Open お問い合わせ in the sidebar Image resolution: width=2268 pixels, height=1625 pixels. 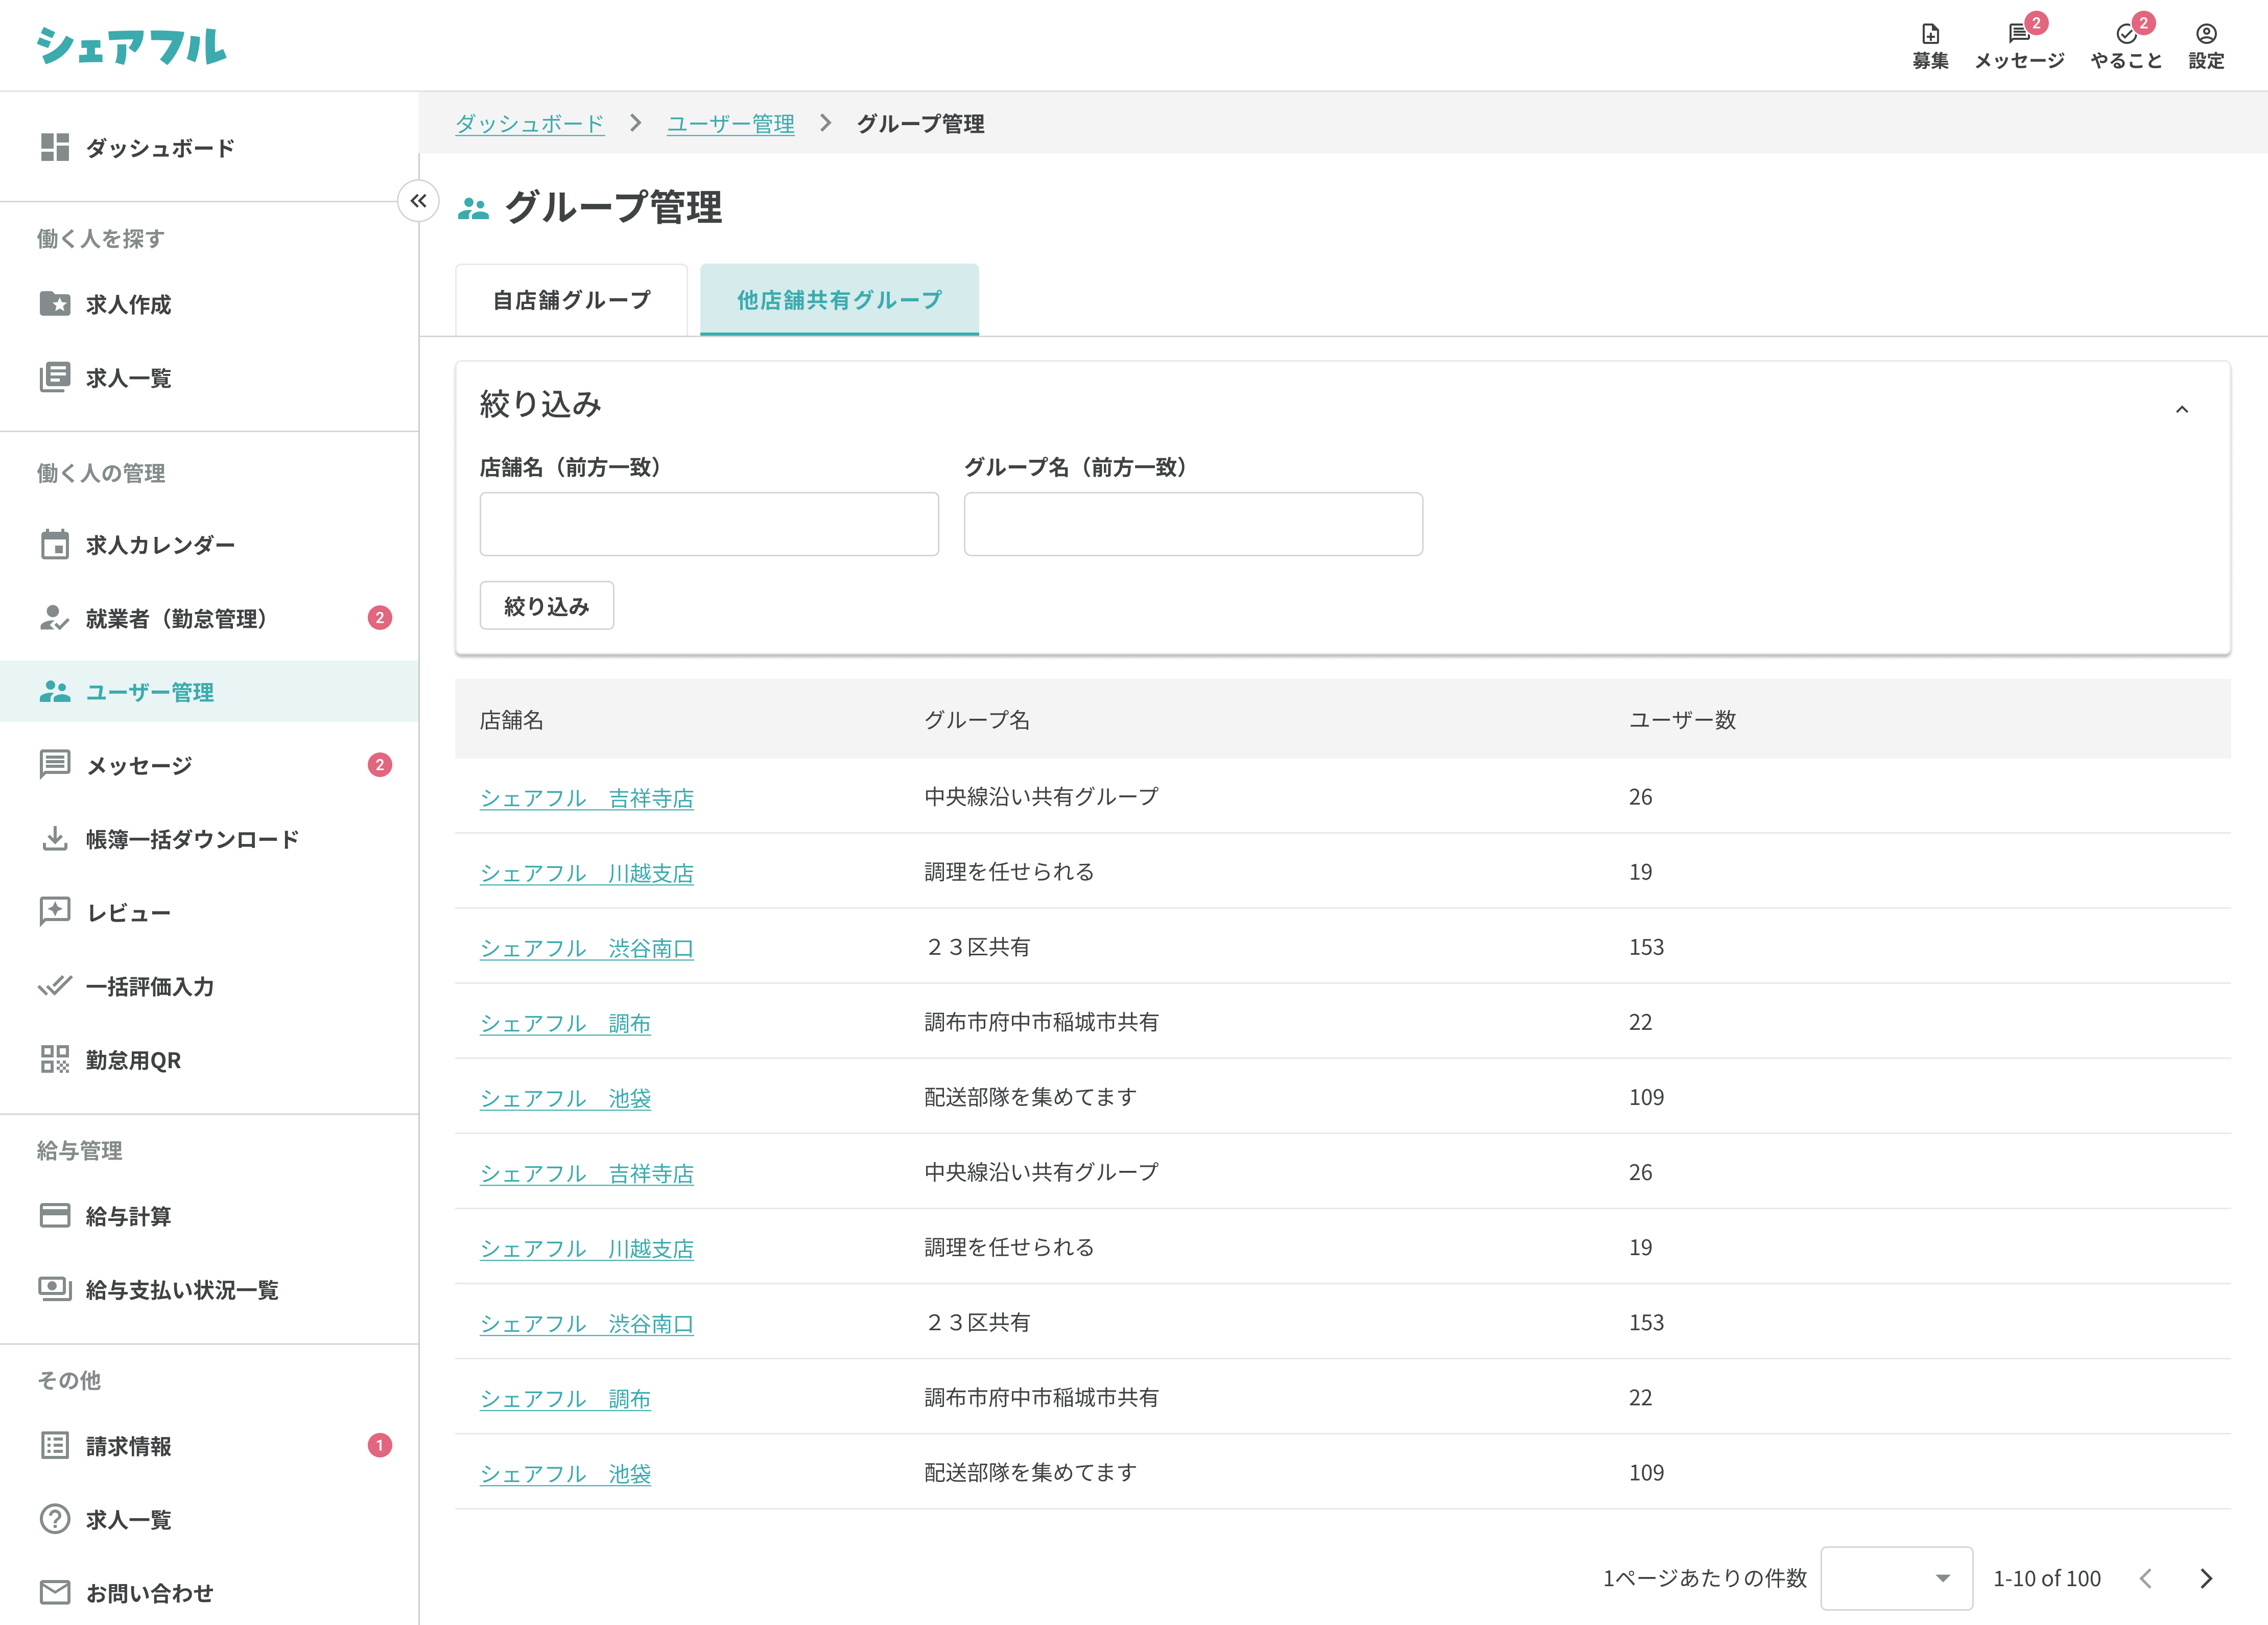[x=209, y=1592]
